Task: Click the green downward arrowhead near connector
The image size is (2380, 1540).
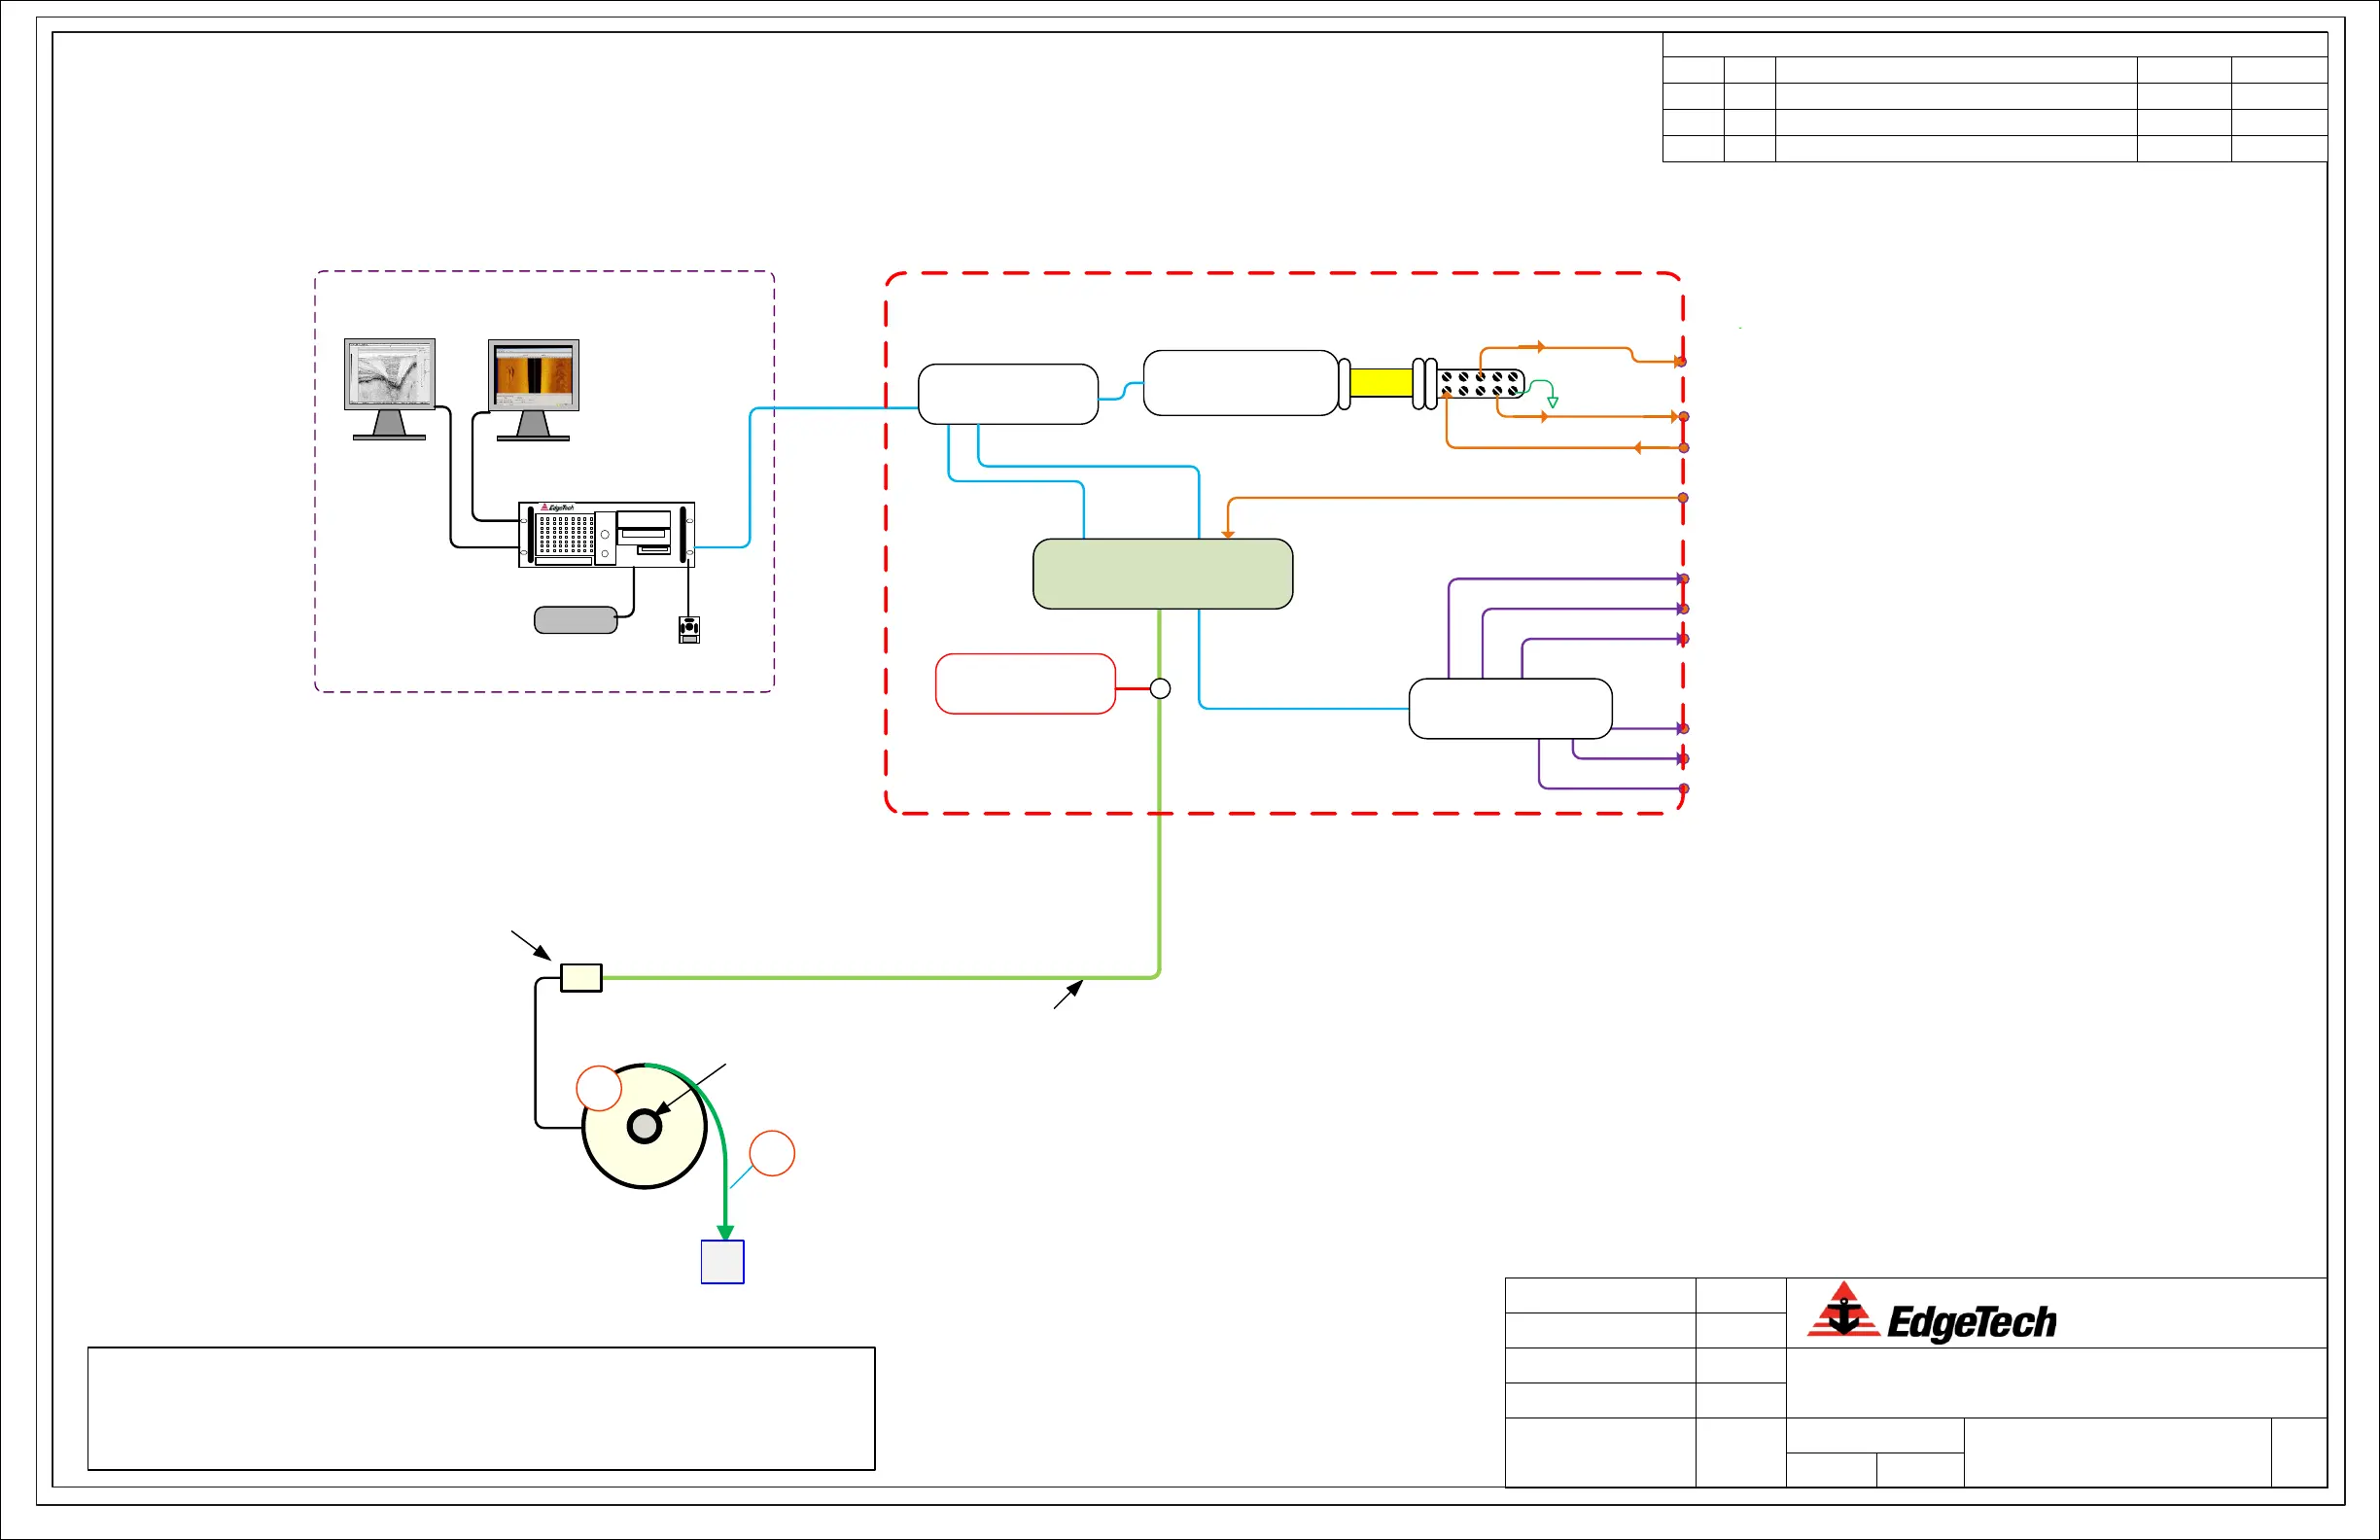Action: (1553, 403)
